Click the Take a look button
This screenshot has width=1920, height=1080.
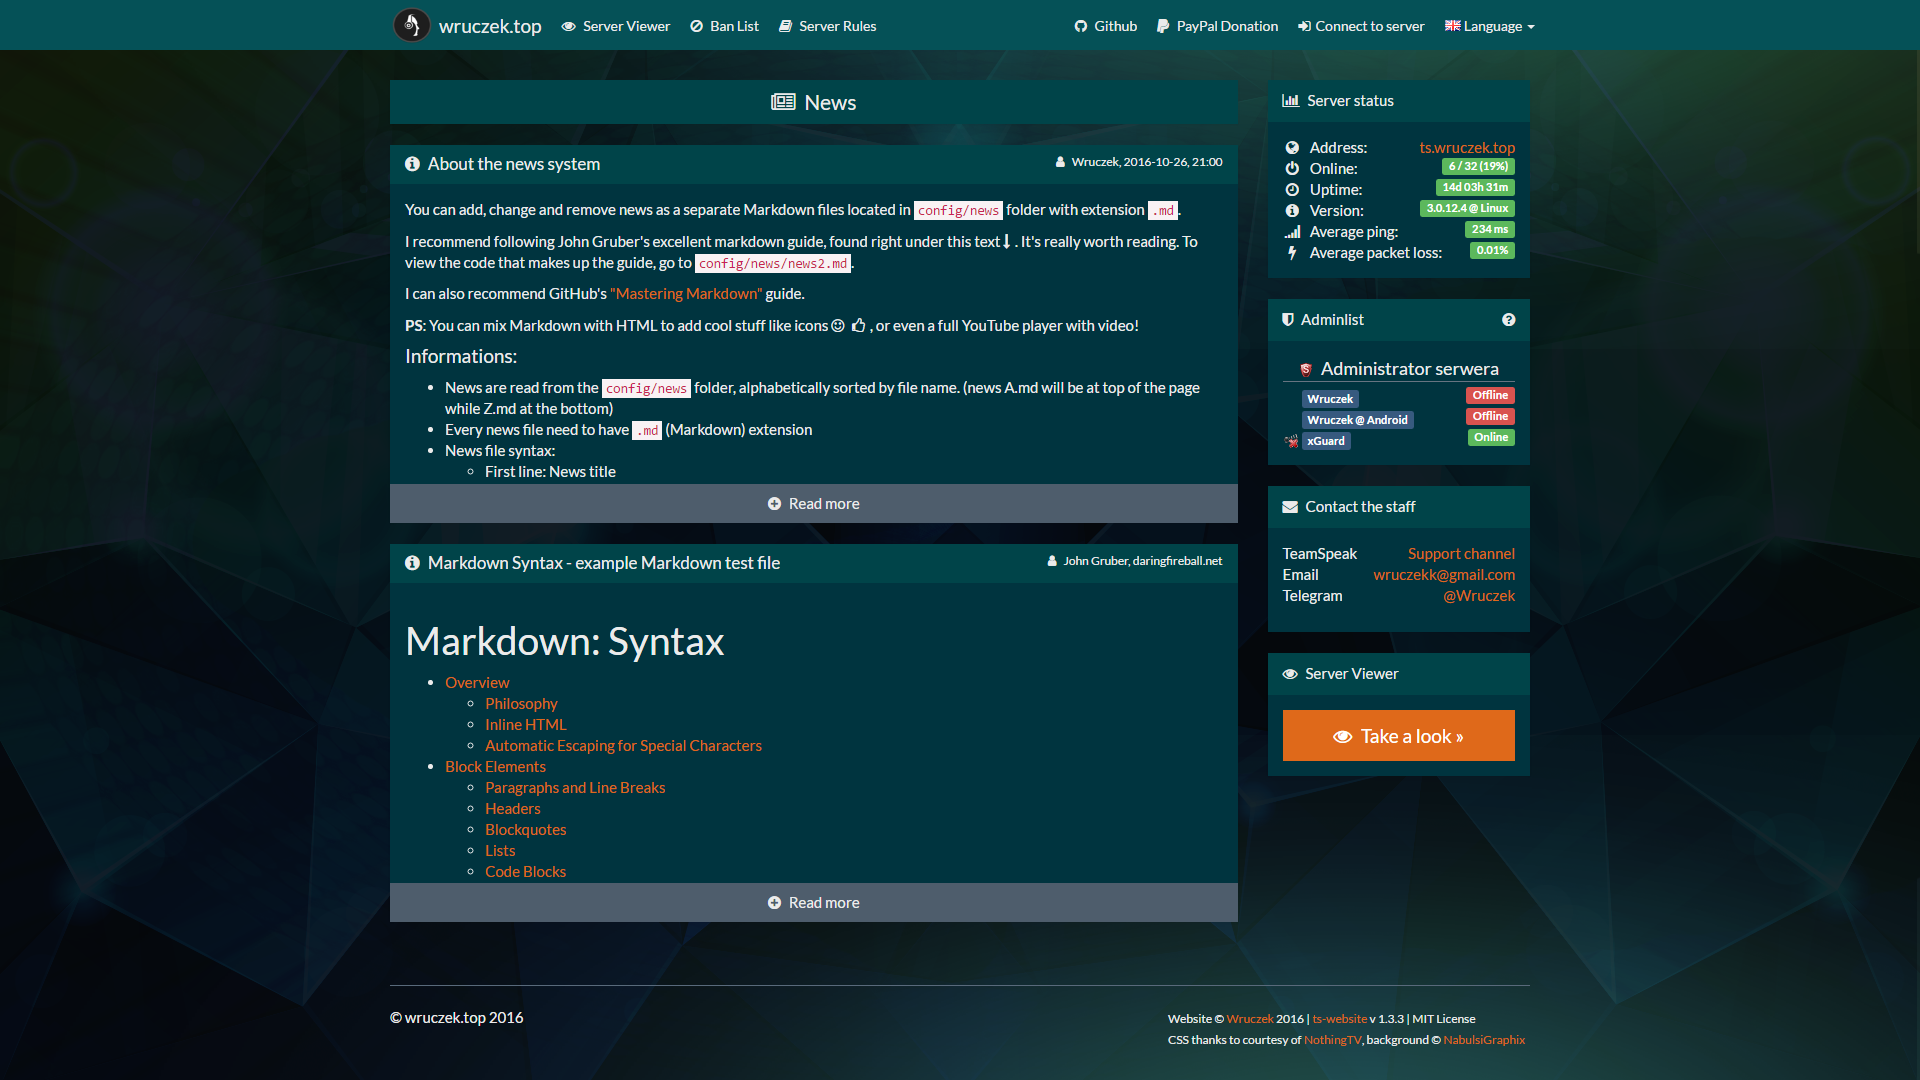point(1399,735)
